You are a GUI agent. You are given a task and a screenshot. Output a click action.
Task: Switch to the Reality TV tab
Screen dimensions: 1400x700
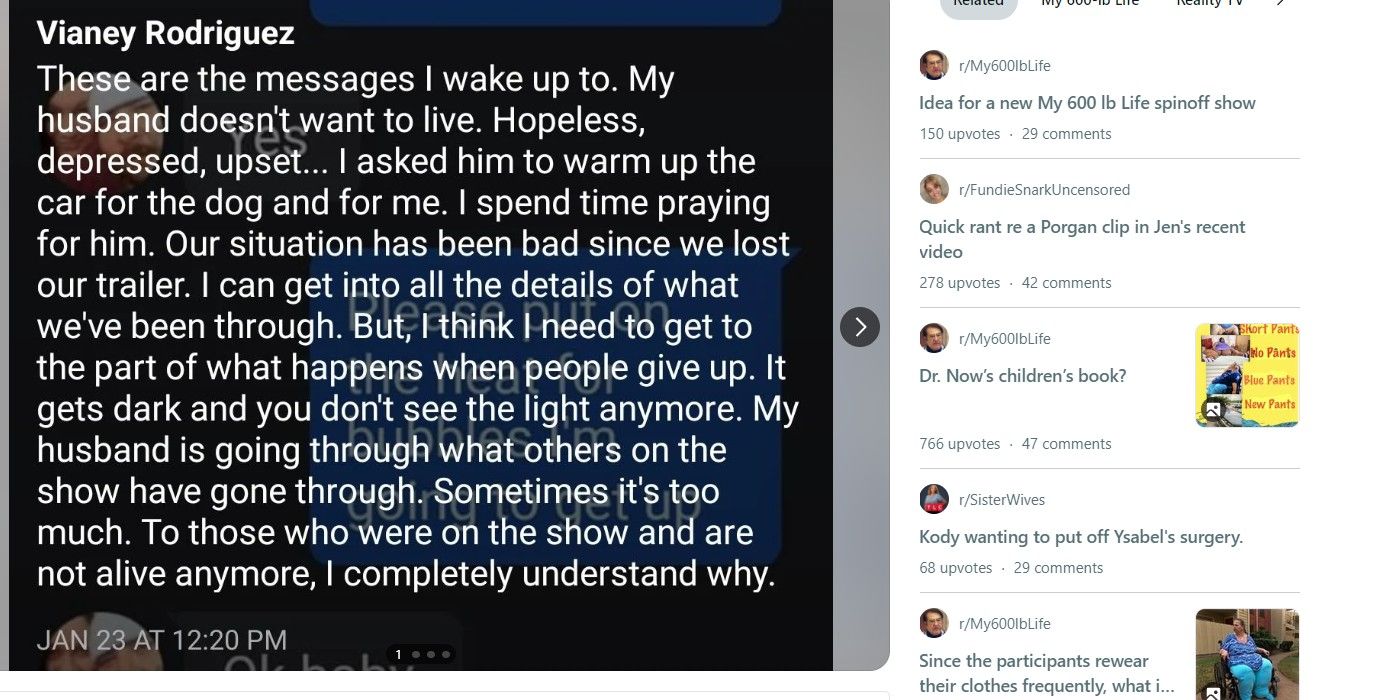[1209, 3]
